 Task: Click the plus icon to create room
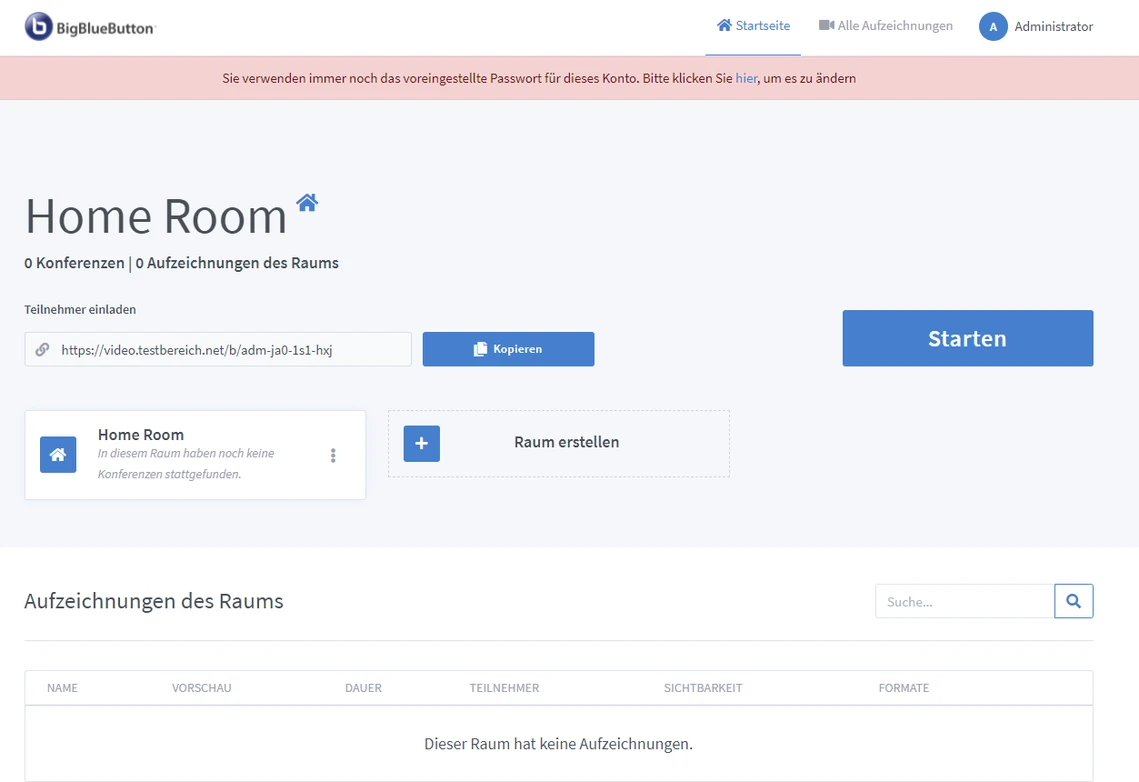(x=421, y=443)
